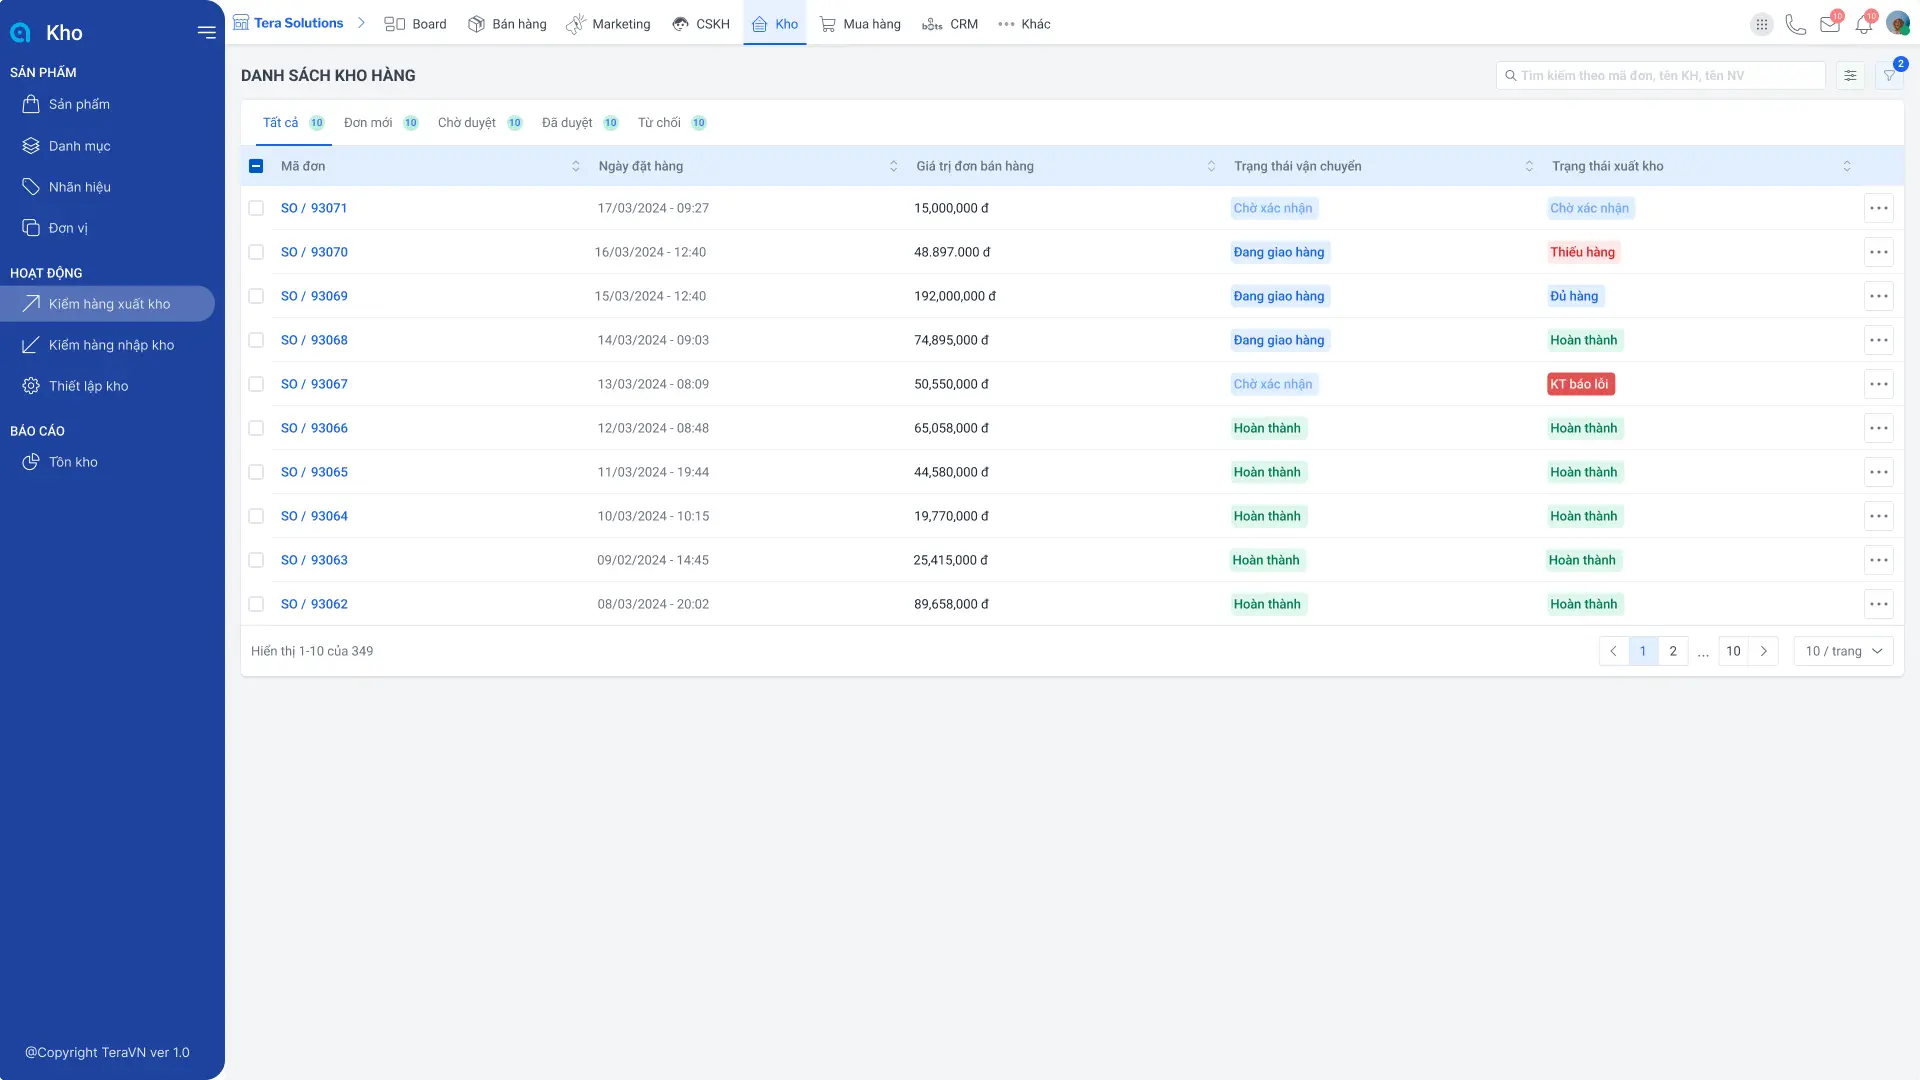This screenshot has width=1920, height=1080.
Task: Go to Sản phẩm in sidebar
Action: click(107, 104)
